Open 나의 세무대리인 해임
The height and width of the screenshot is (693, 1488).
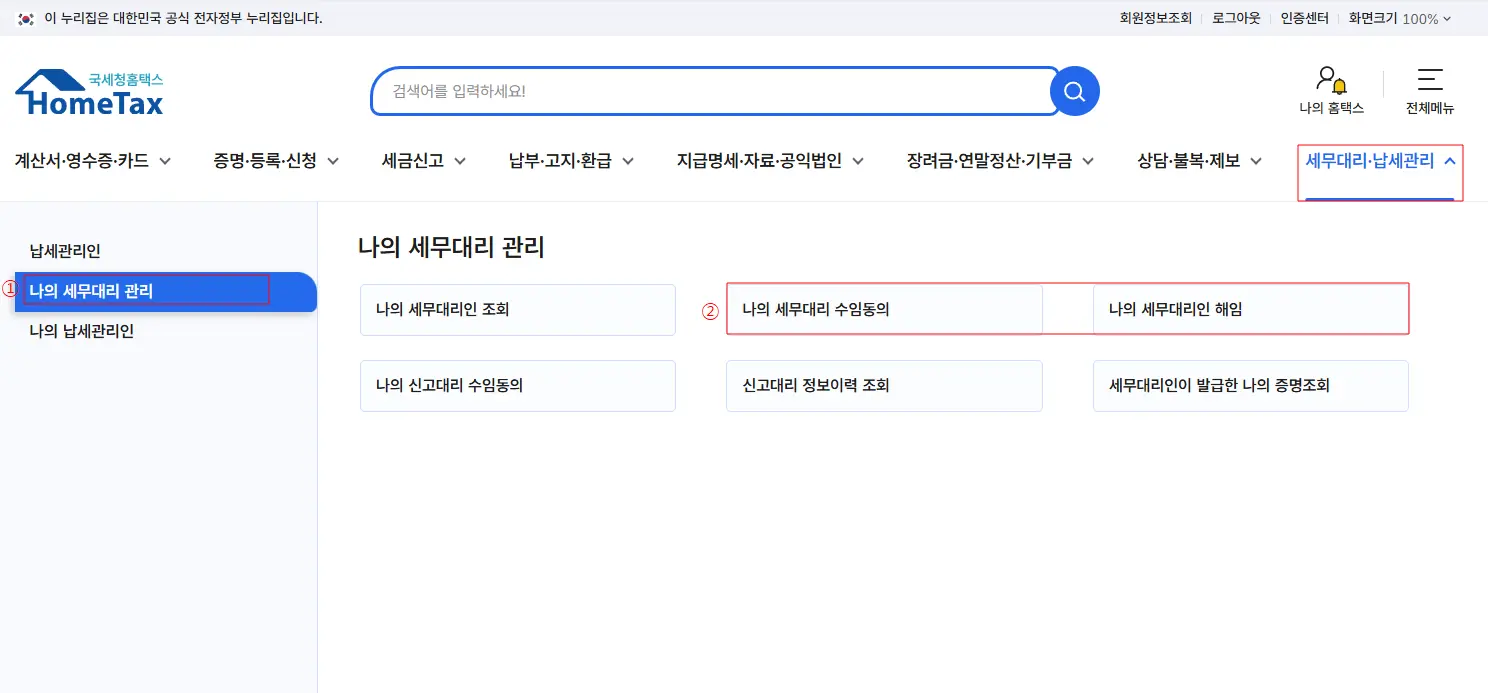pos(1249,310)
